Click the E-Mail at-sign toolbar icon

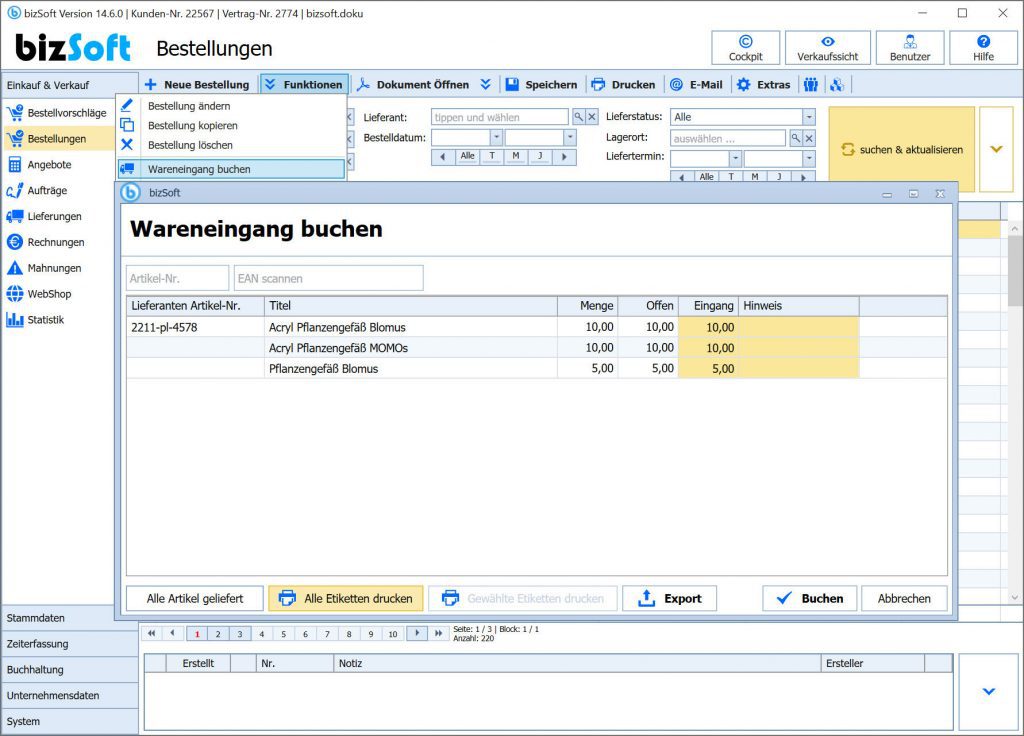tap(677, 84)
